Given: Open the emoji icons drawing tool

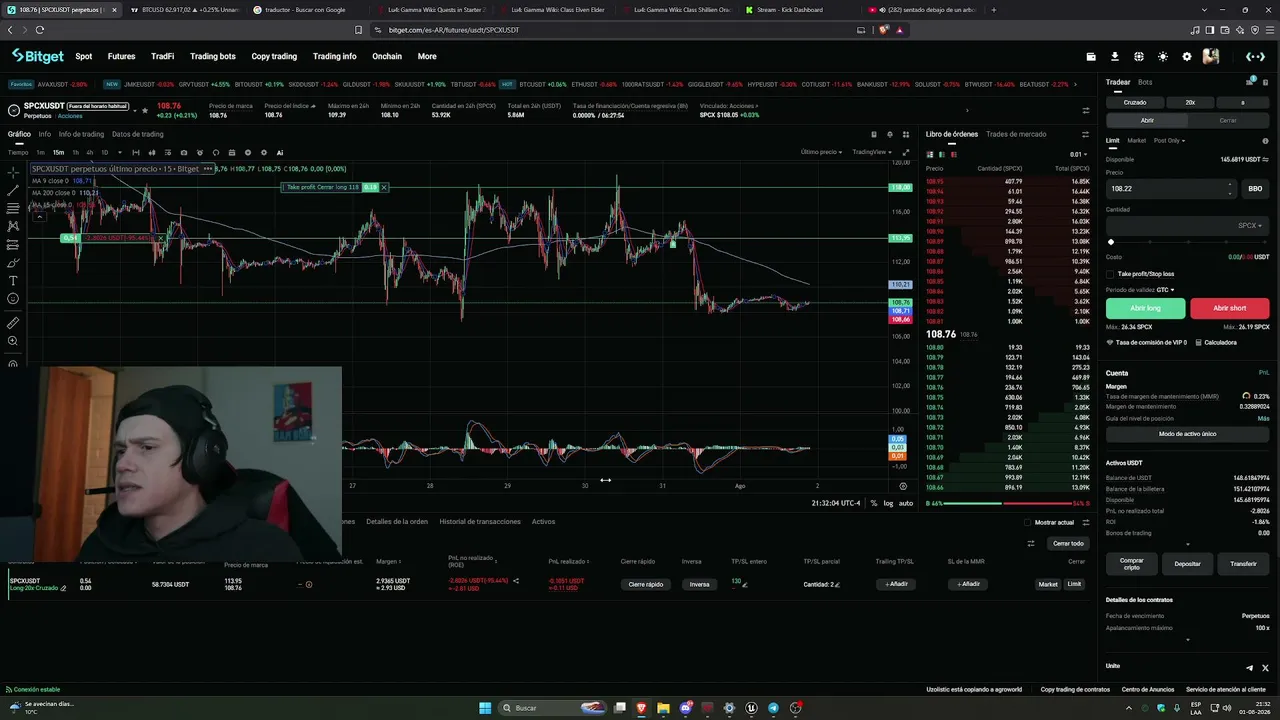Looking at the screenshot, I should click(13, 299).
